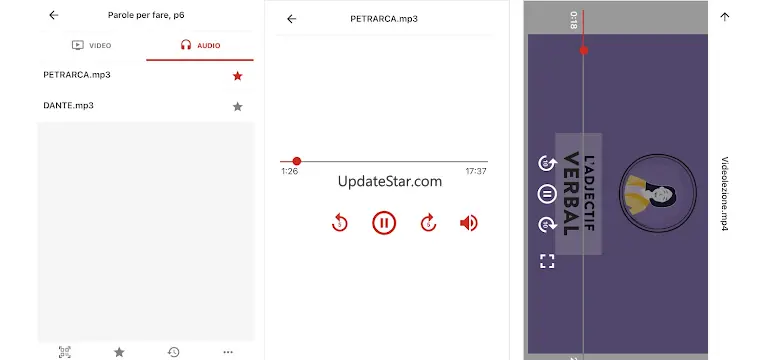Click the 17:37 total duration label
780x360 pixels.
(x=476, y=171)
